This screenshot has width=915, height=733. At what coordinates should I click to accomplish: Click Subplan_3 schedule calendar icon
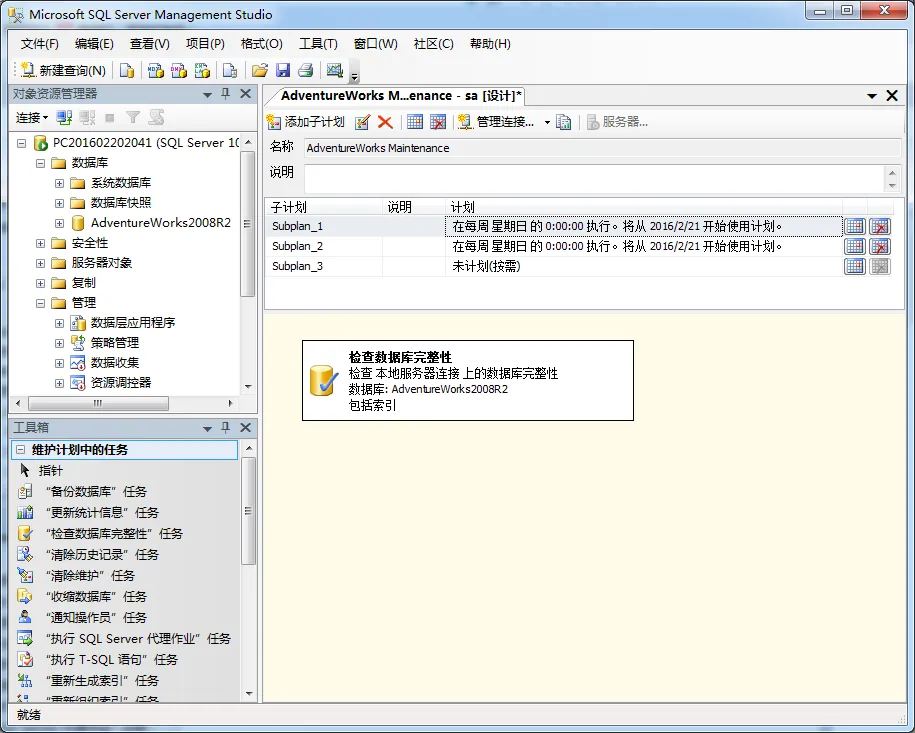coord(855,266)
